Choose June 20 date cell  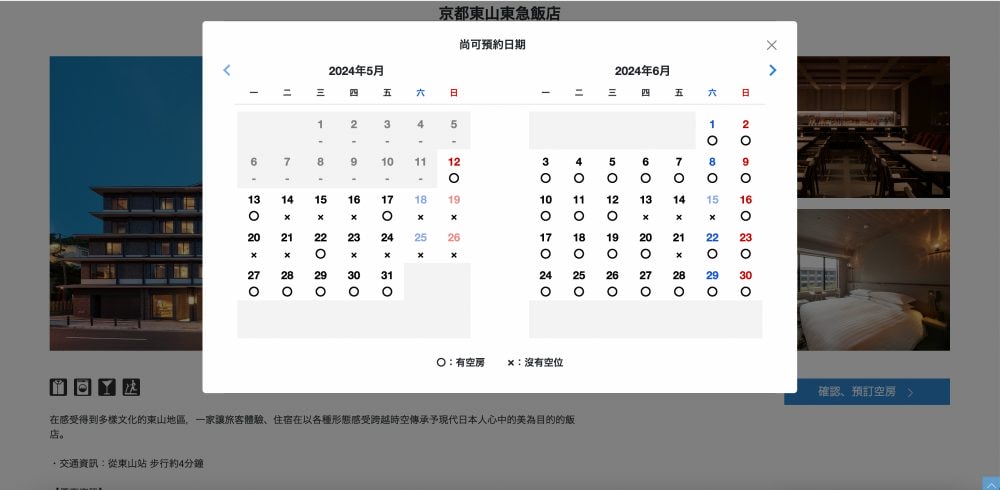point(645,244)
